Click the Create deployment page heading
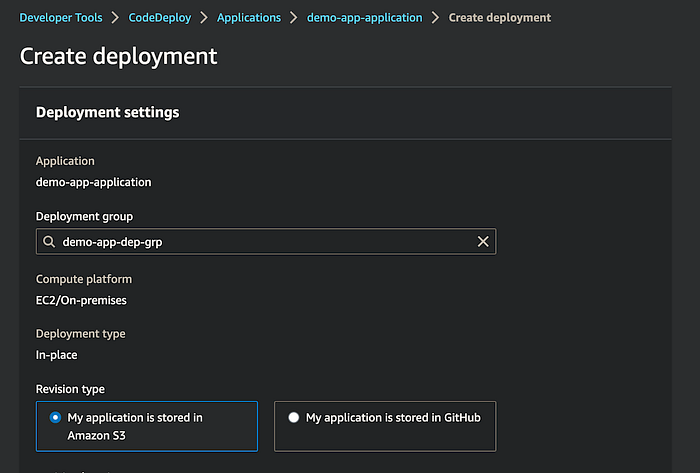700x473 pixels. click(119, 56)
